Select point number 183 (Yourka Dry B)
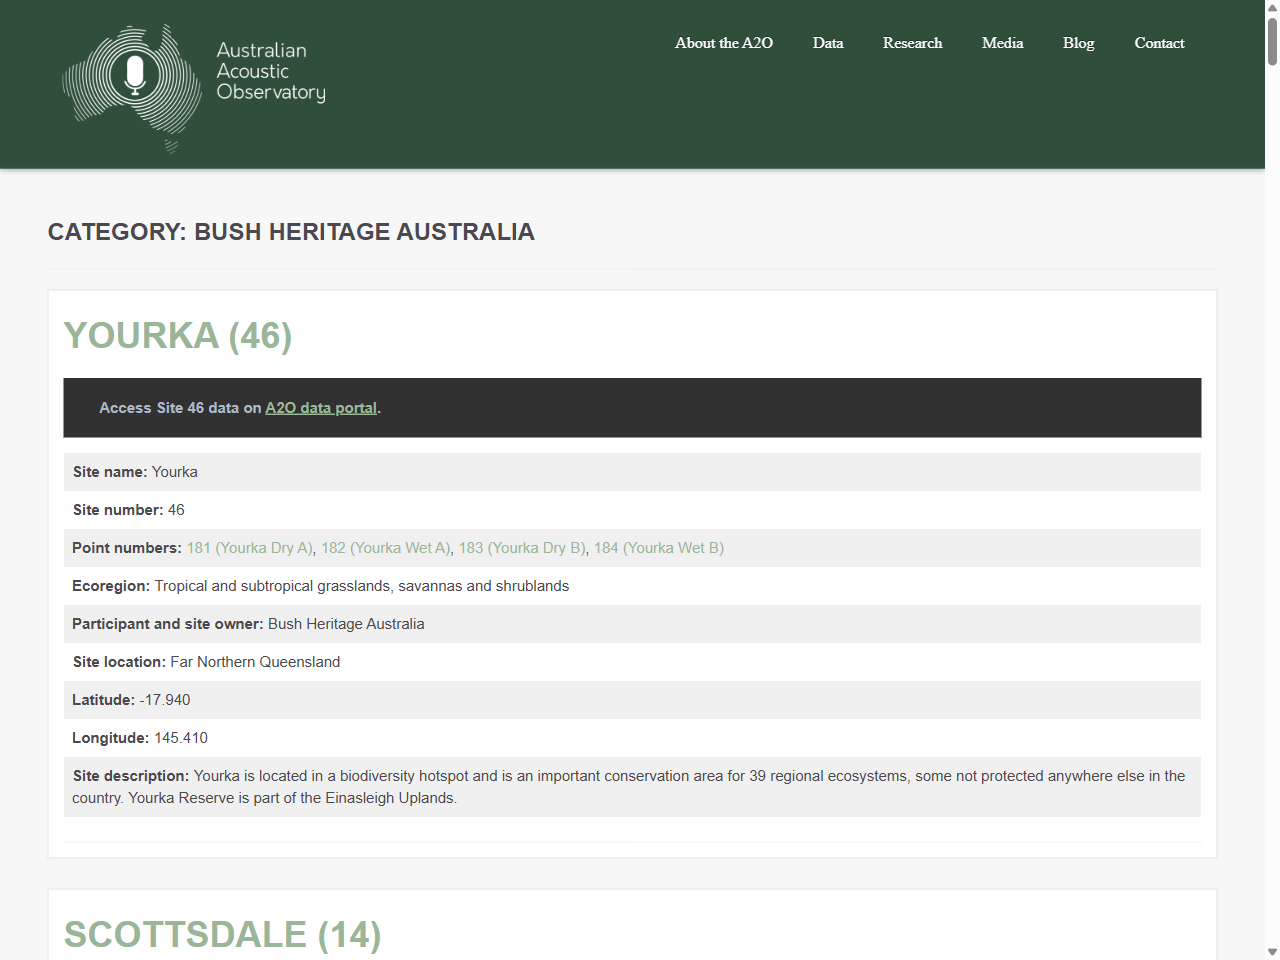The height and width of the screenshot is (960, 1280). click(522, 548)
